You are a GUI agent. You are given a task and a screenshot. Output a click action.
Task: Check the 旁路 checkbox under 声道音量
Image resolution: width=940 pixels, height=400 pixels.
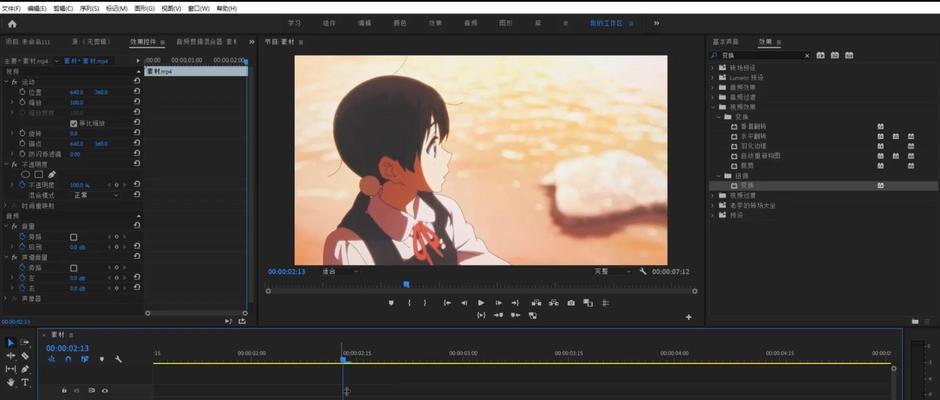(74, 267)
